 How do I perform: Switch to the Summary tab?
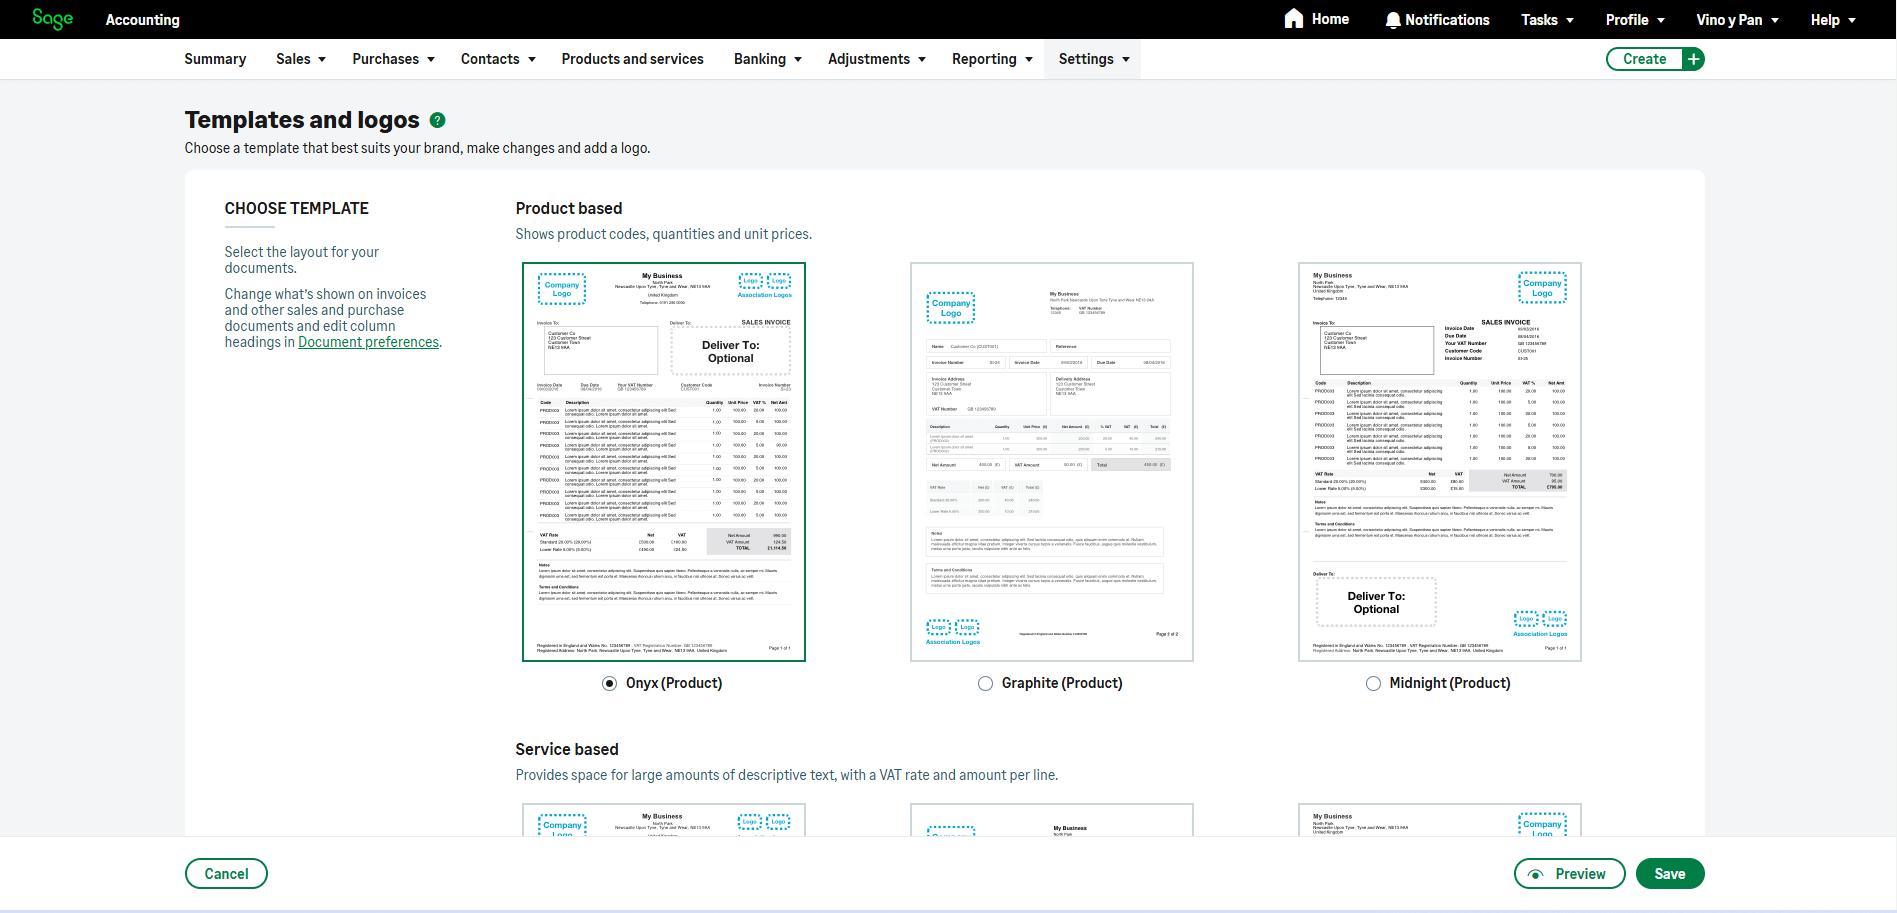coord(214,59)
